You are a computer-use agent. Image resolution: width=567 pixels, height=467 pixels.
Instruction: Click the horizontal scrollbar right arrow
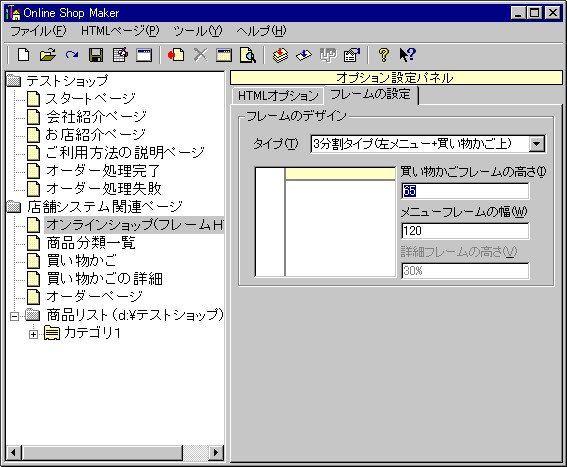(216, 453)
